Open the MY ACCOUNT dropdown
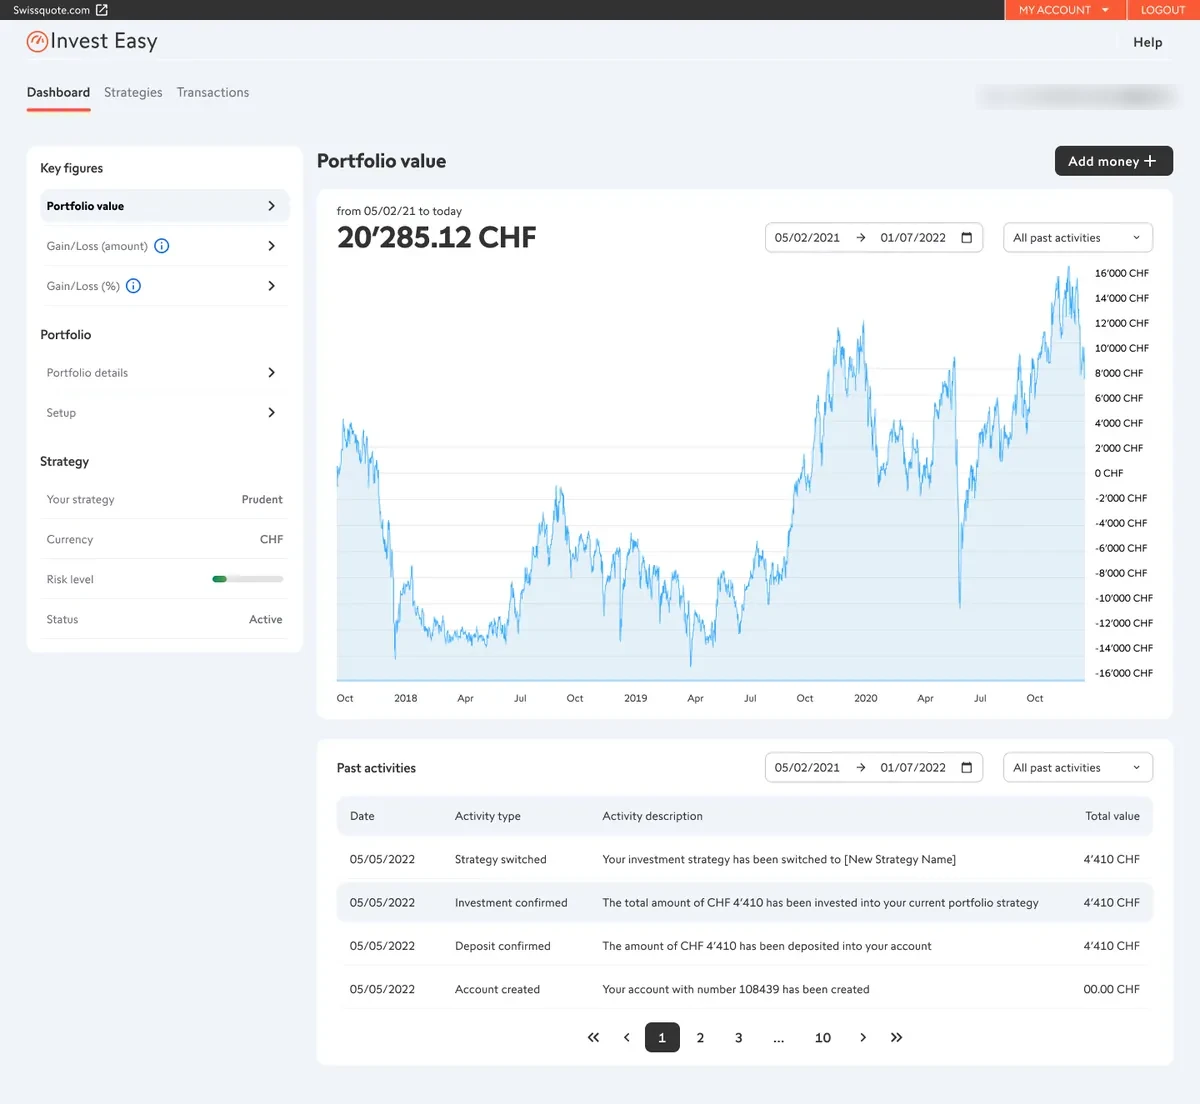The height and width of the screenshot is (1104, 1200). click(x=1065, y=10)
